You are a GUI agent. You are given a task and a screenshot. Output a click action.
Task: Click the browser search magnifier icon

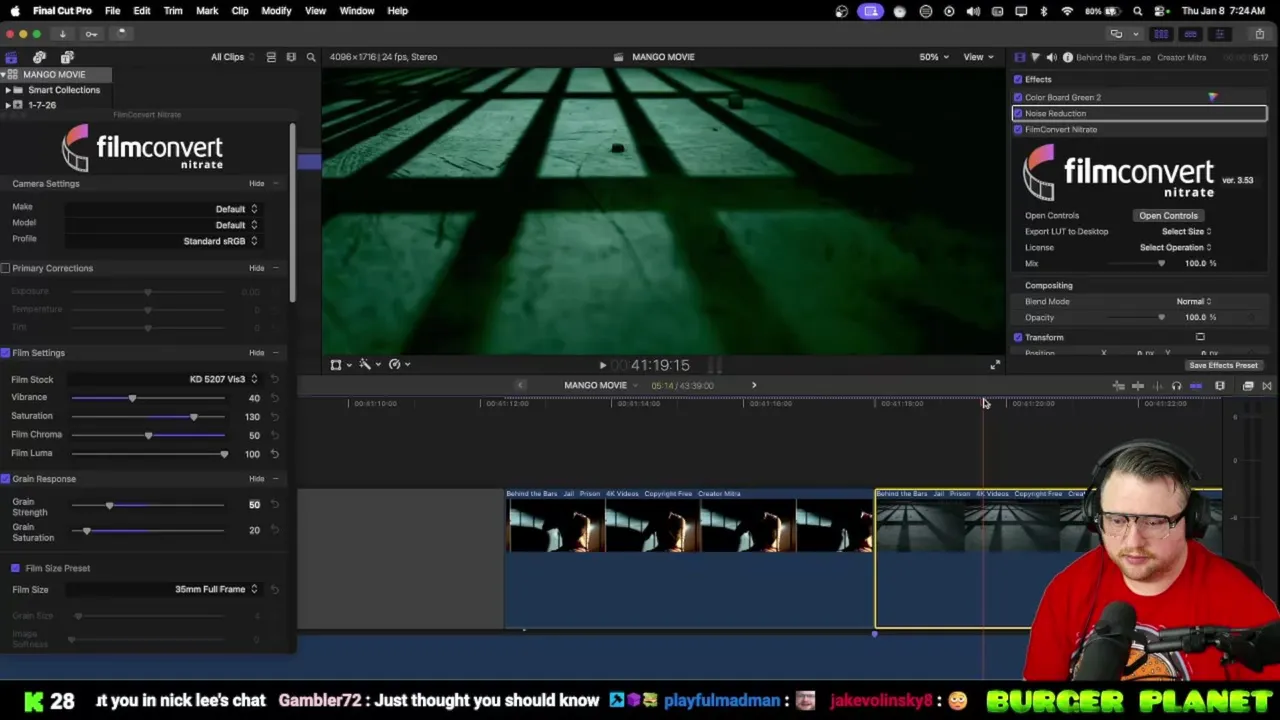(x=311, y=57)
